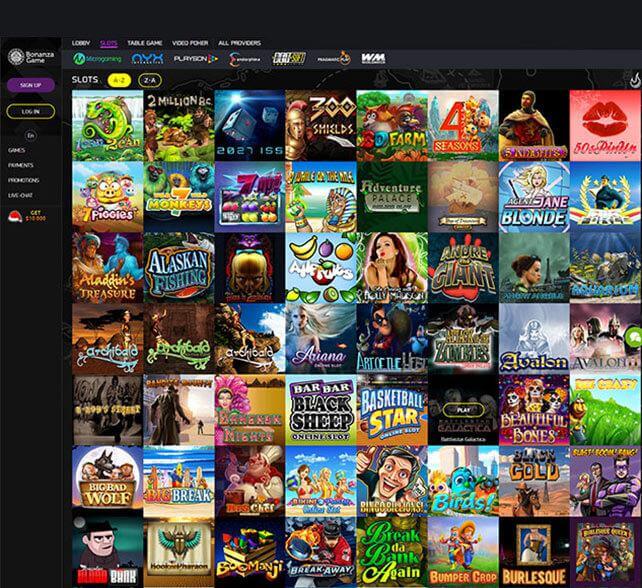The height and width of the screenshot is (588, 642).
Task: Show All Providers tab
Action: 240,43
